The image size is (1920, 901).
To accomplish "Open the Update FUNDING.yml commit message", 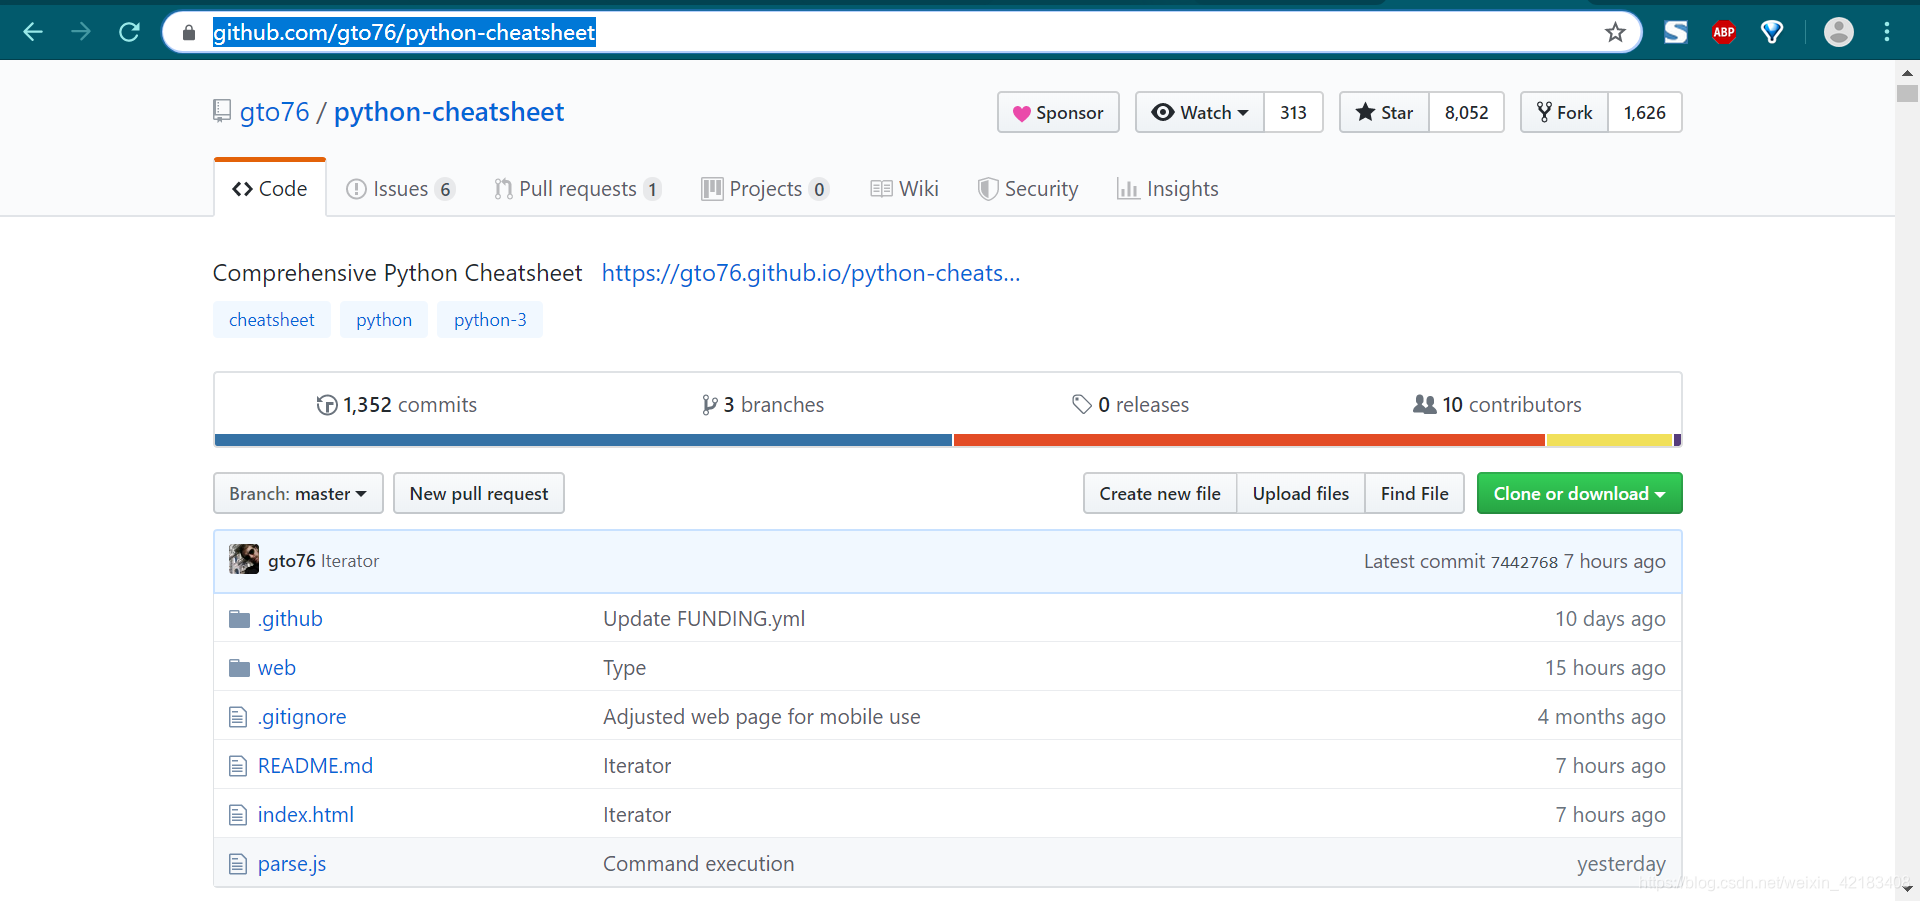I will point(704,619).
